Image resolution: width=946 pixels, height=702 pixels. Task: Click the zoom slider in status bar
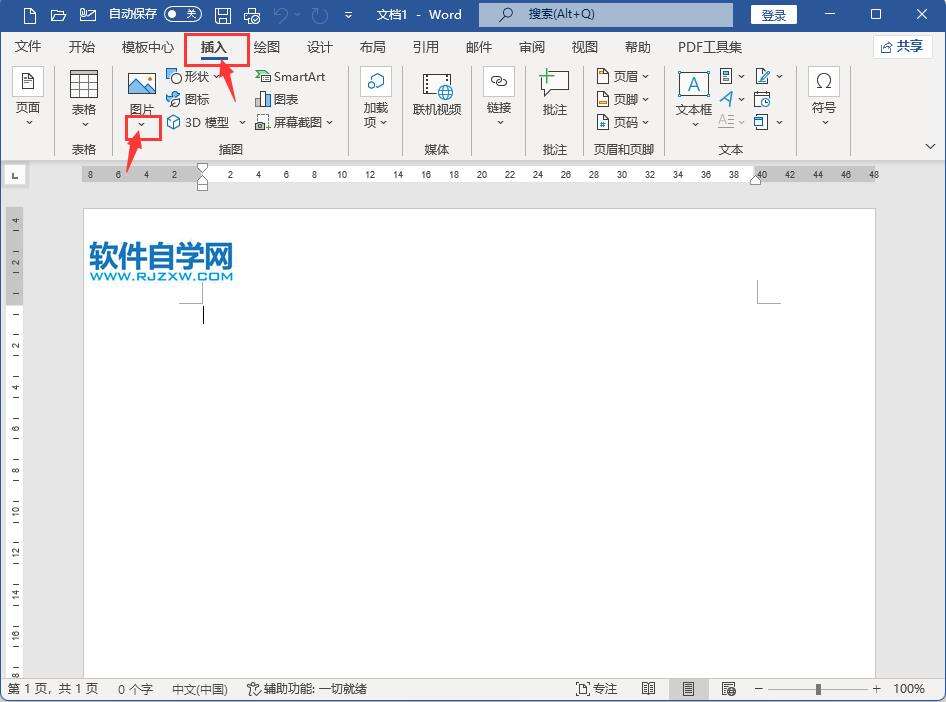pos(818,689)
